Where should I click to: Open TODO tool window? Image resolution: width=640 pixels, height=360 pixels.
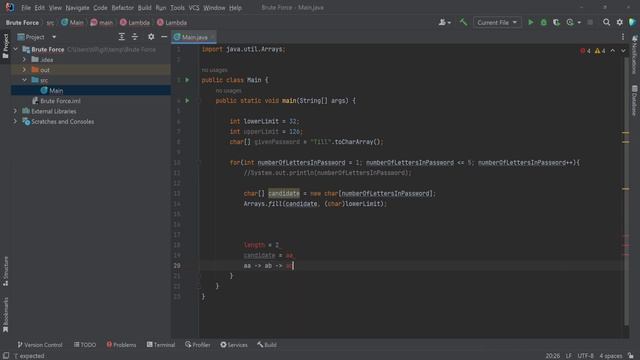point(85,345)
